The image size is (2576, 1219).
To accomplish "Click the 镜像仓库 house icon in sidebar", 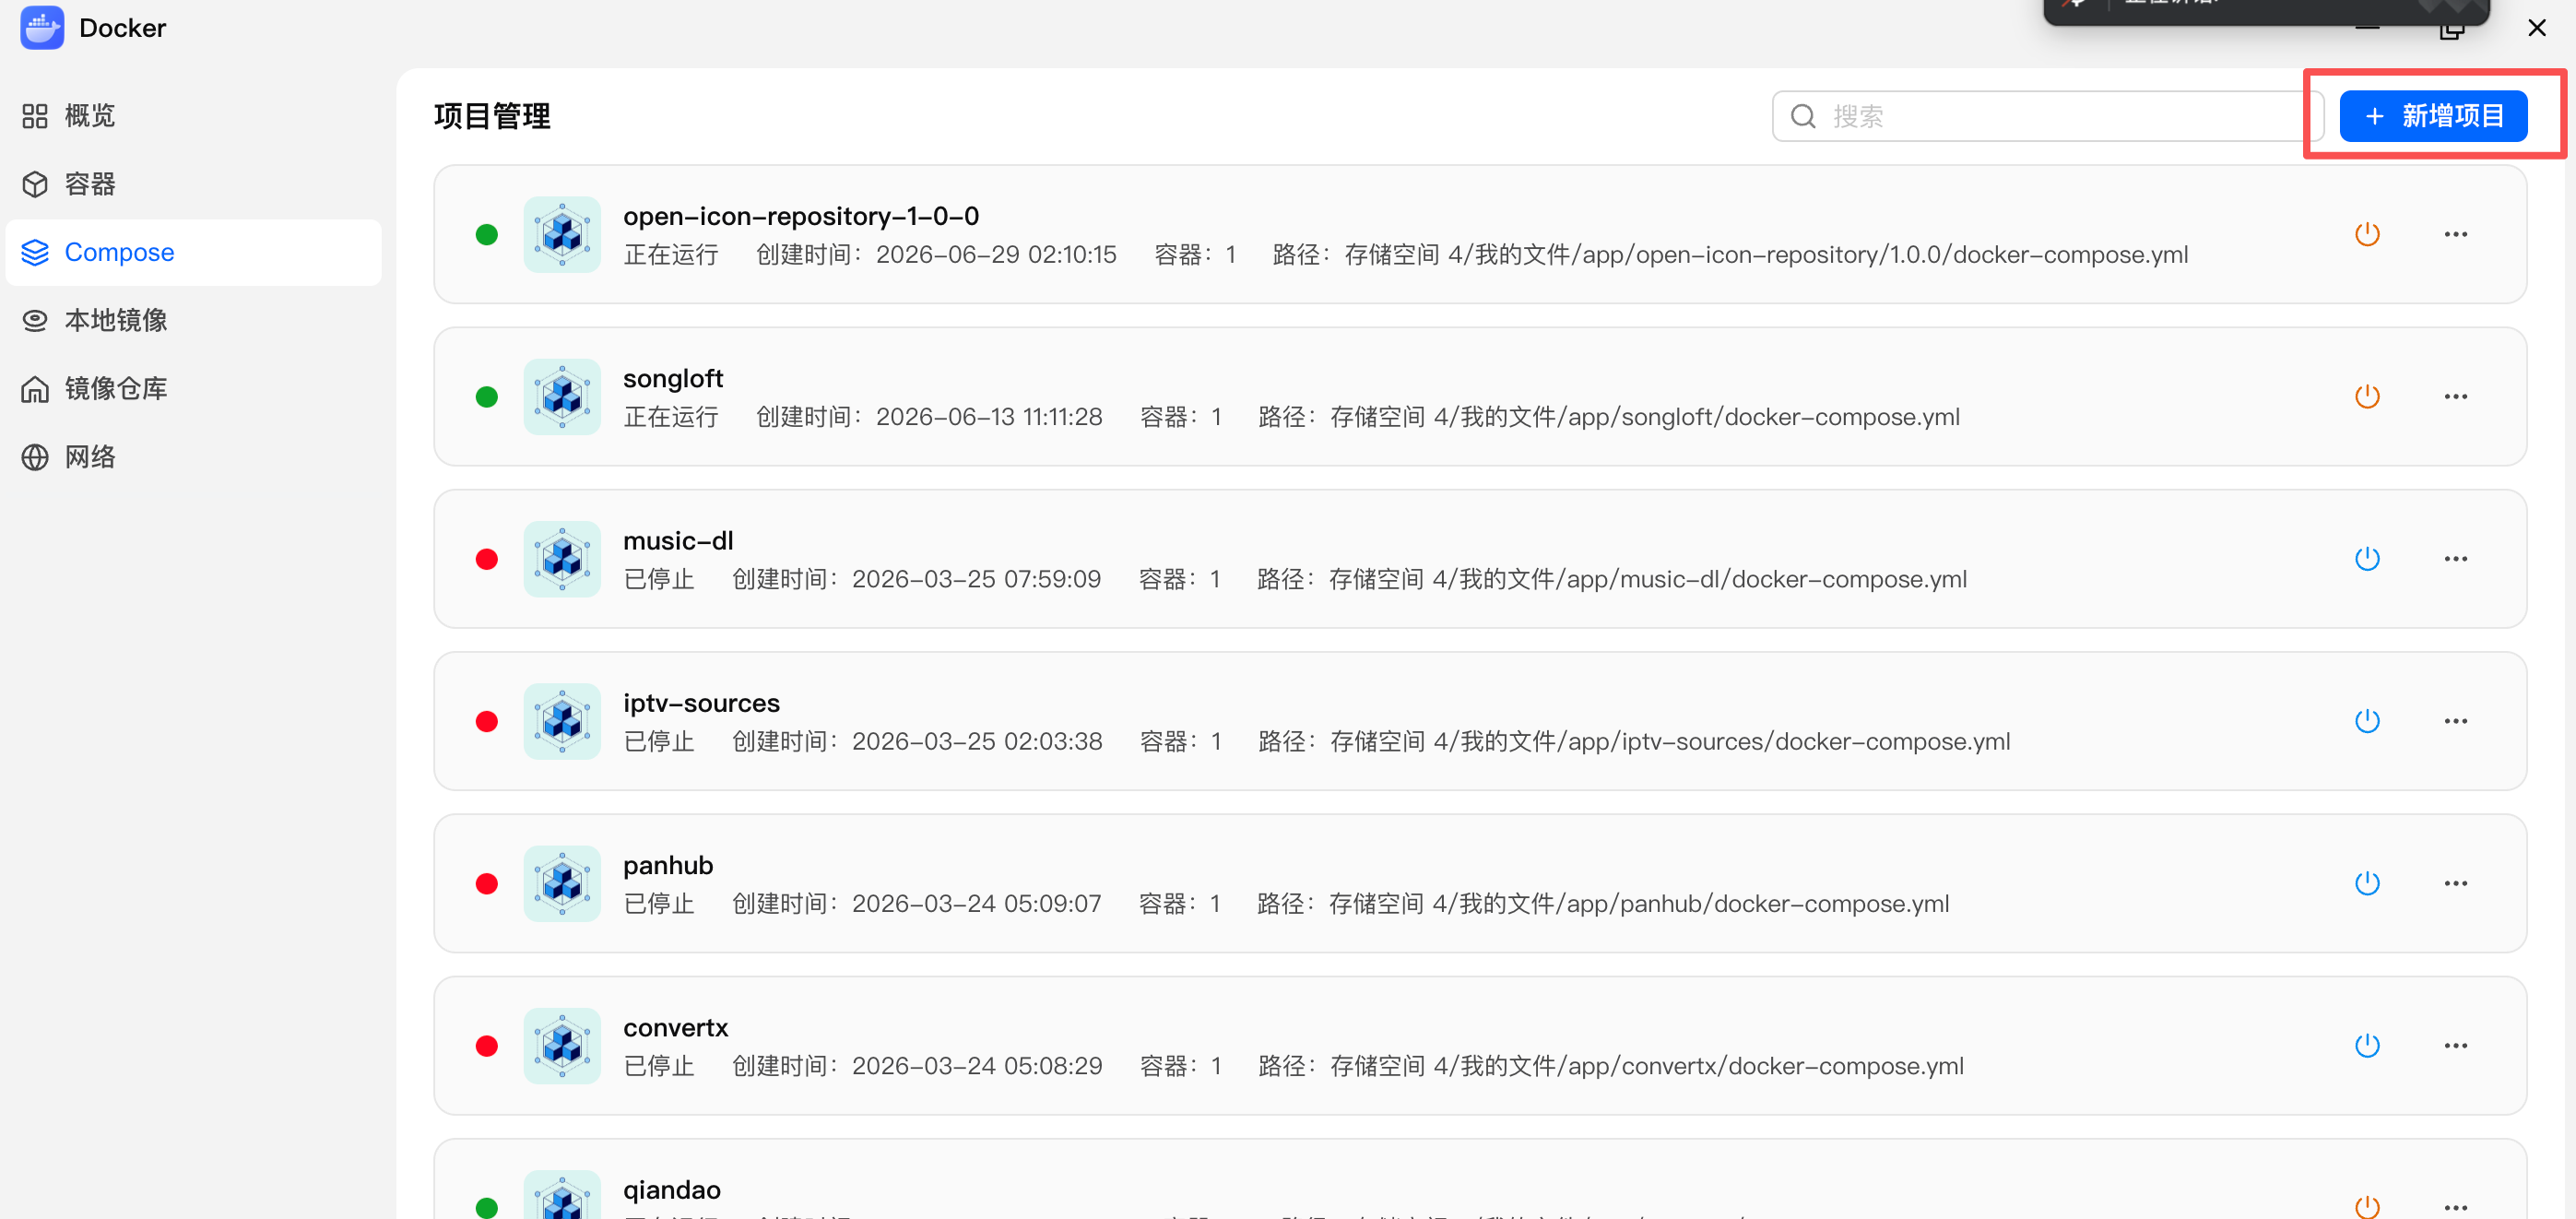I will pyautogui.click(x=35, y=388).
